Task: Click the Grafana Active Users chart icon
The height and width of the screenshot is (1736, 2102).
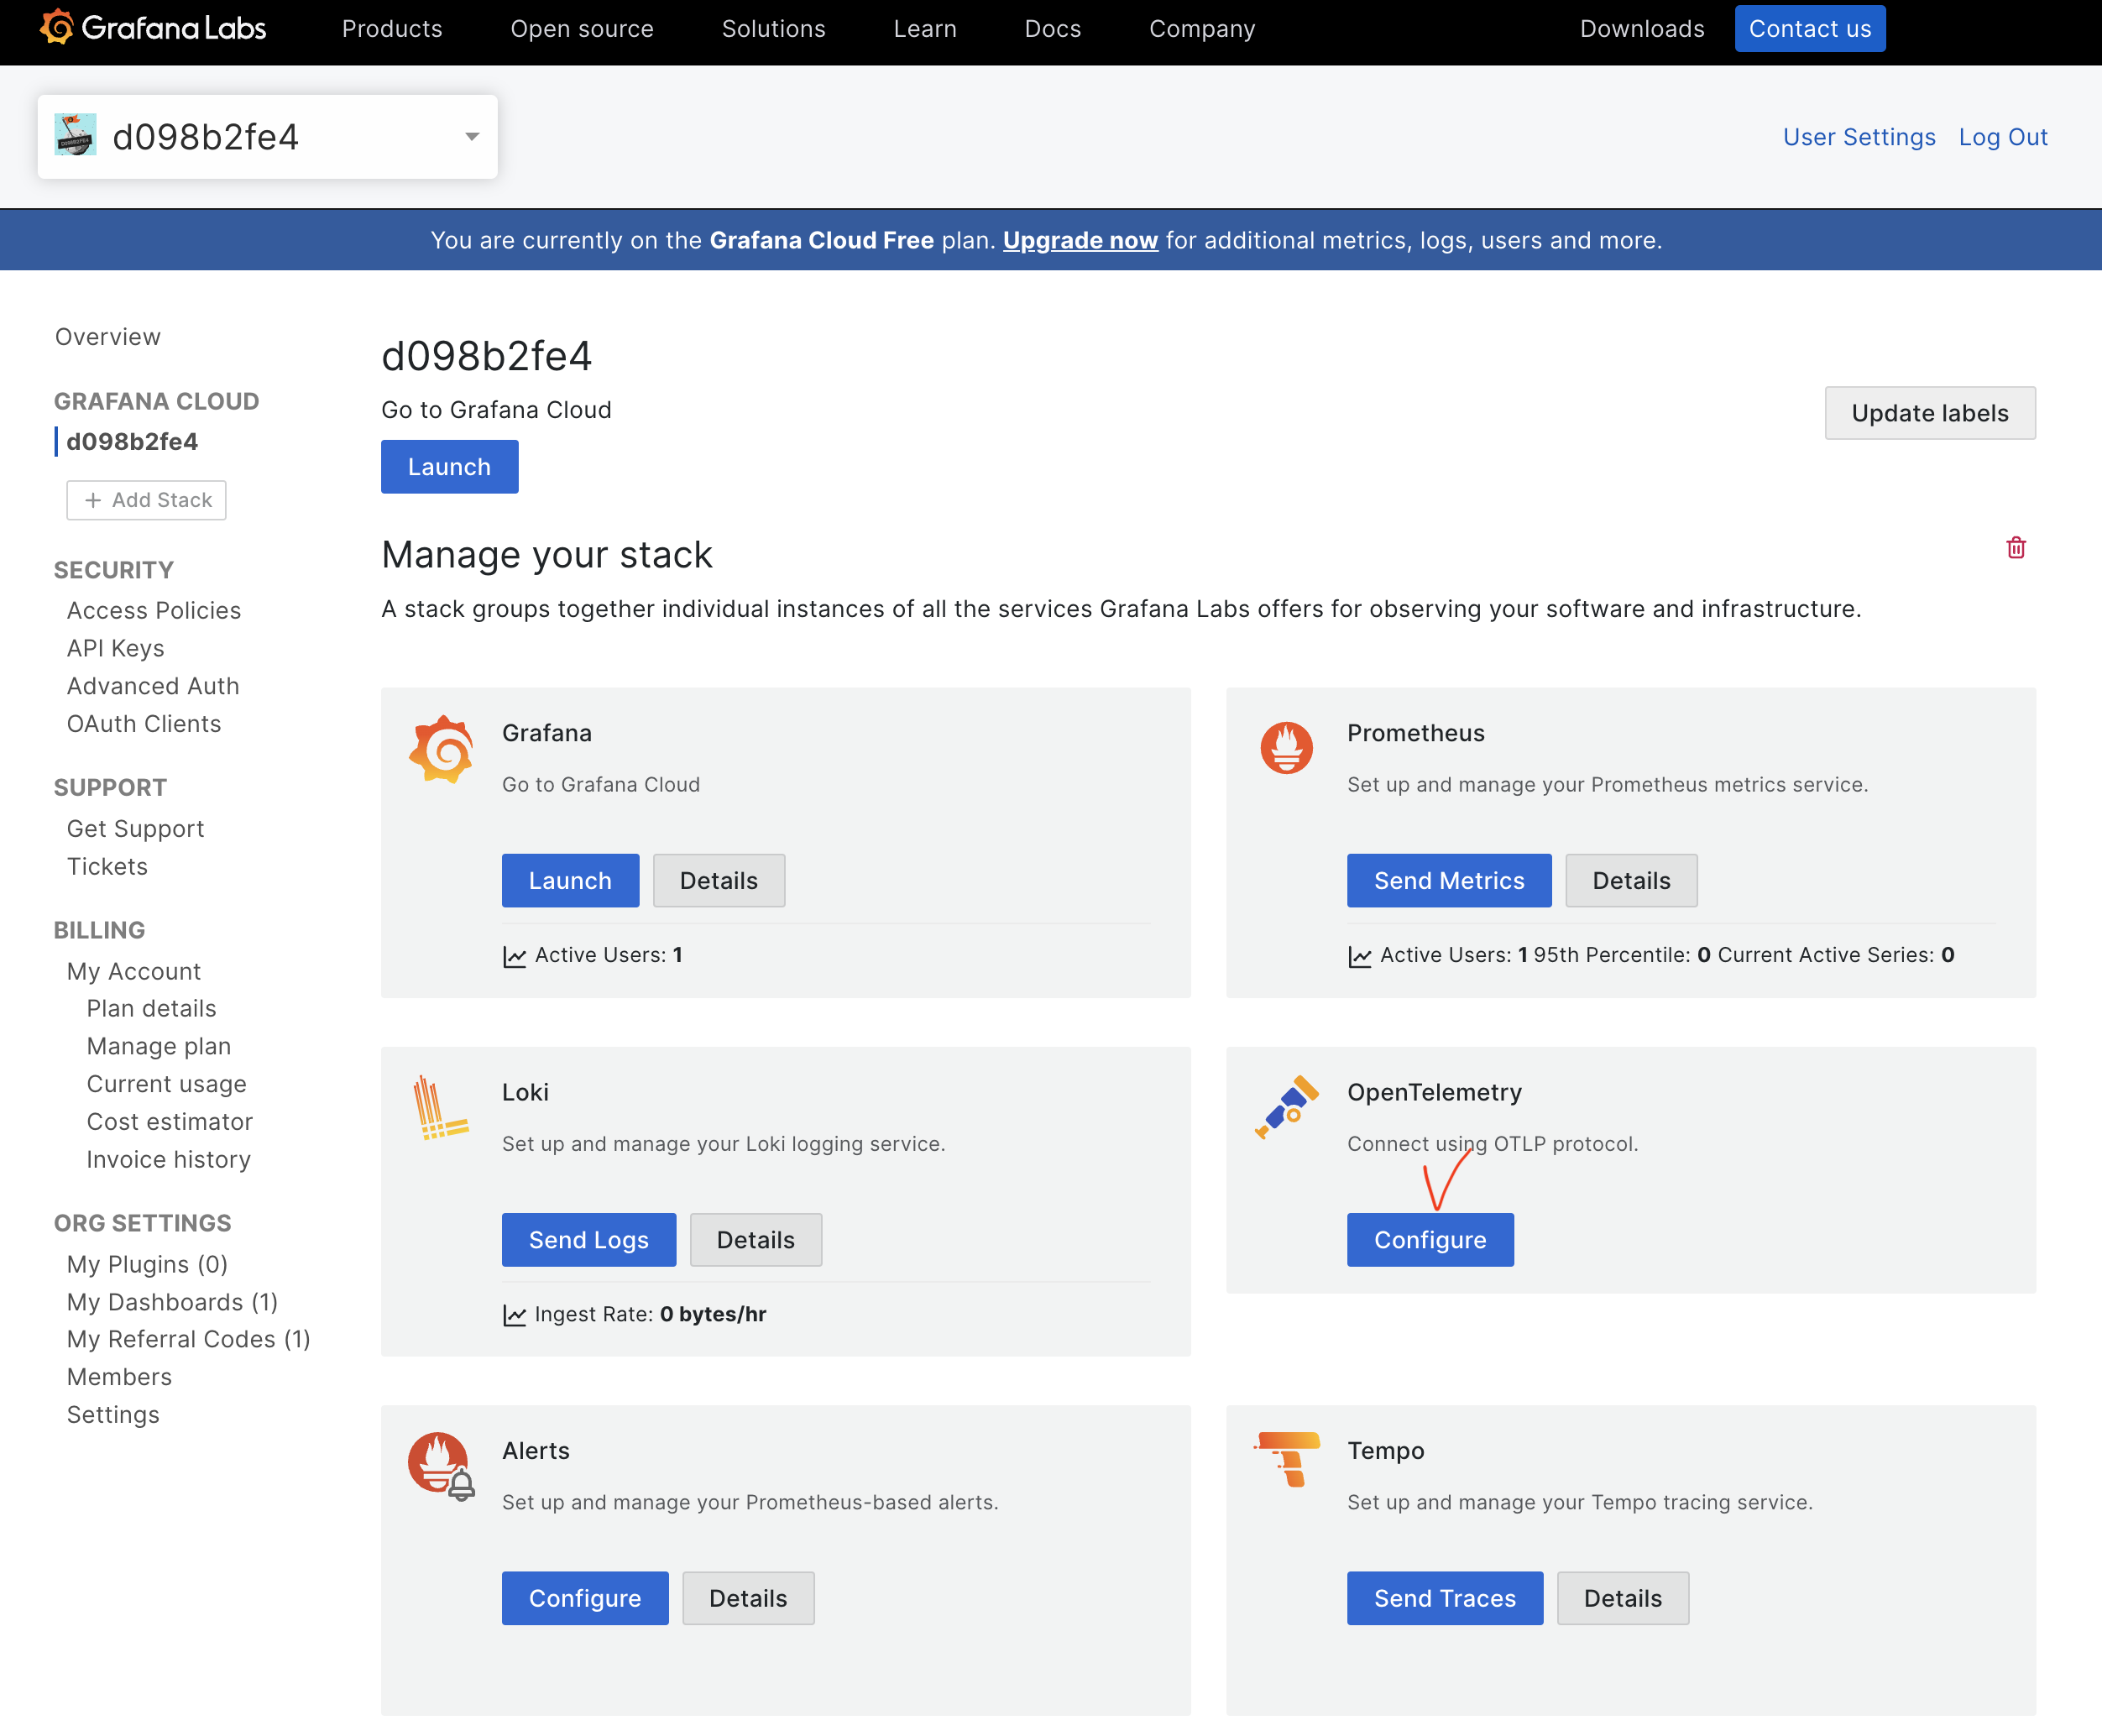Action: 514,957
